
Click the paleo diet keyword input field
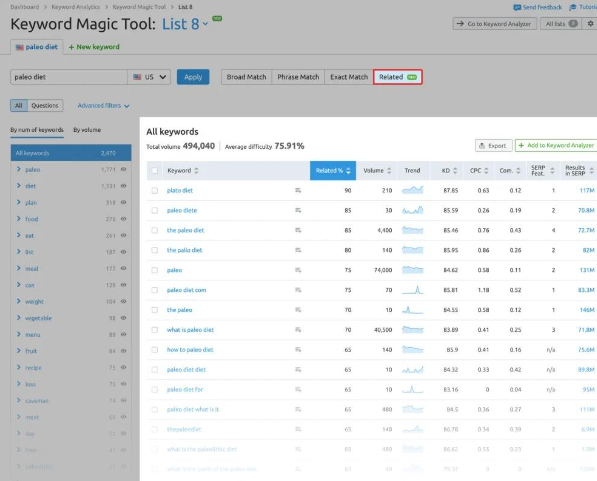click(x=69, y=77)
